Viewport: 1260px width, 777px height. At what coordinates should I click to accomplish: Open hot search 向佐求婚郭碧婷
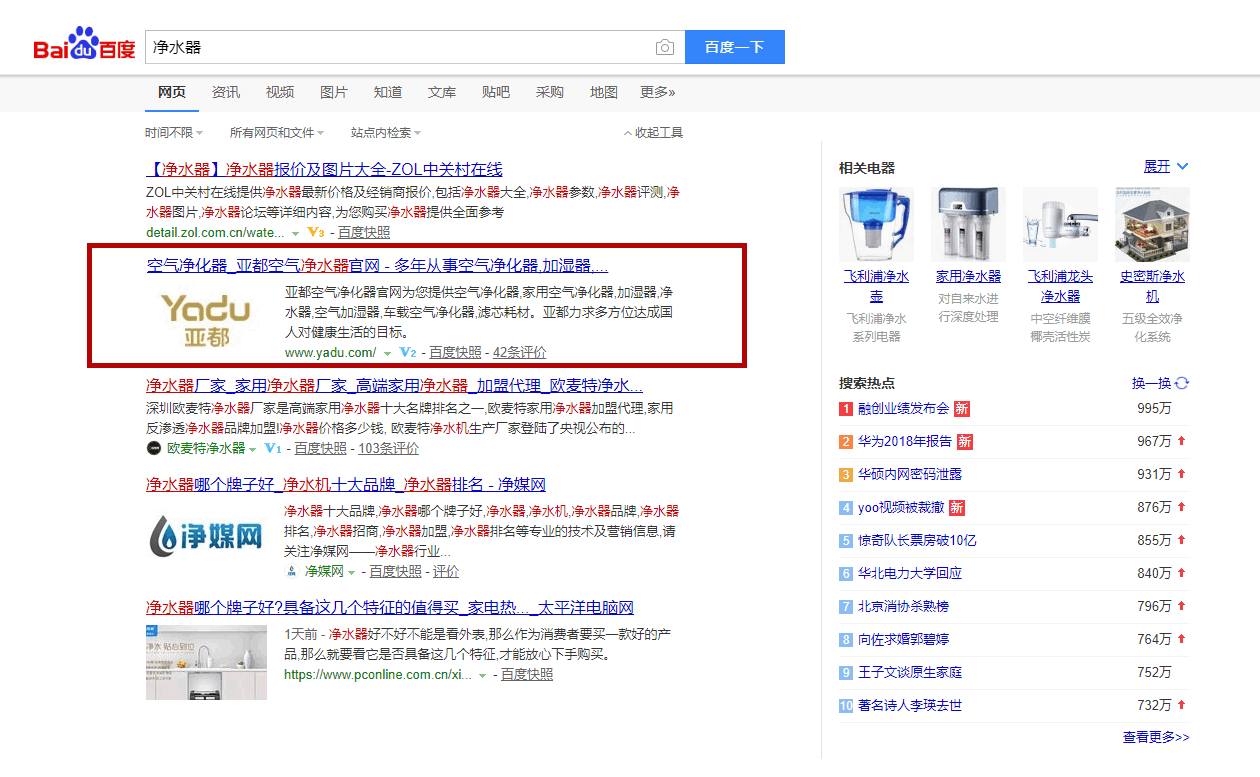[x=903, y=639]
